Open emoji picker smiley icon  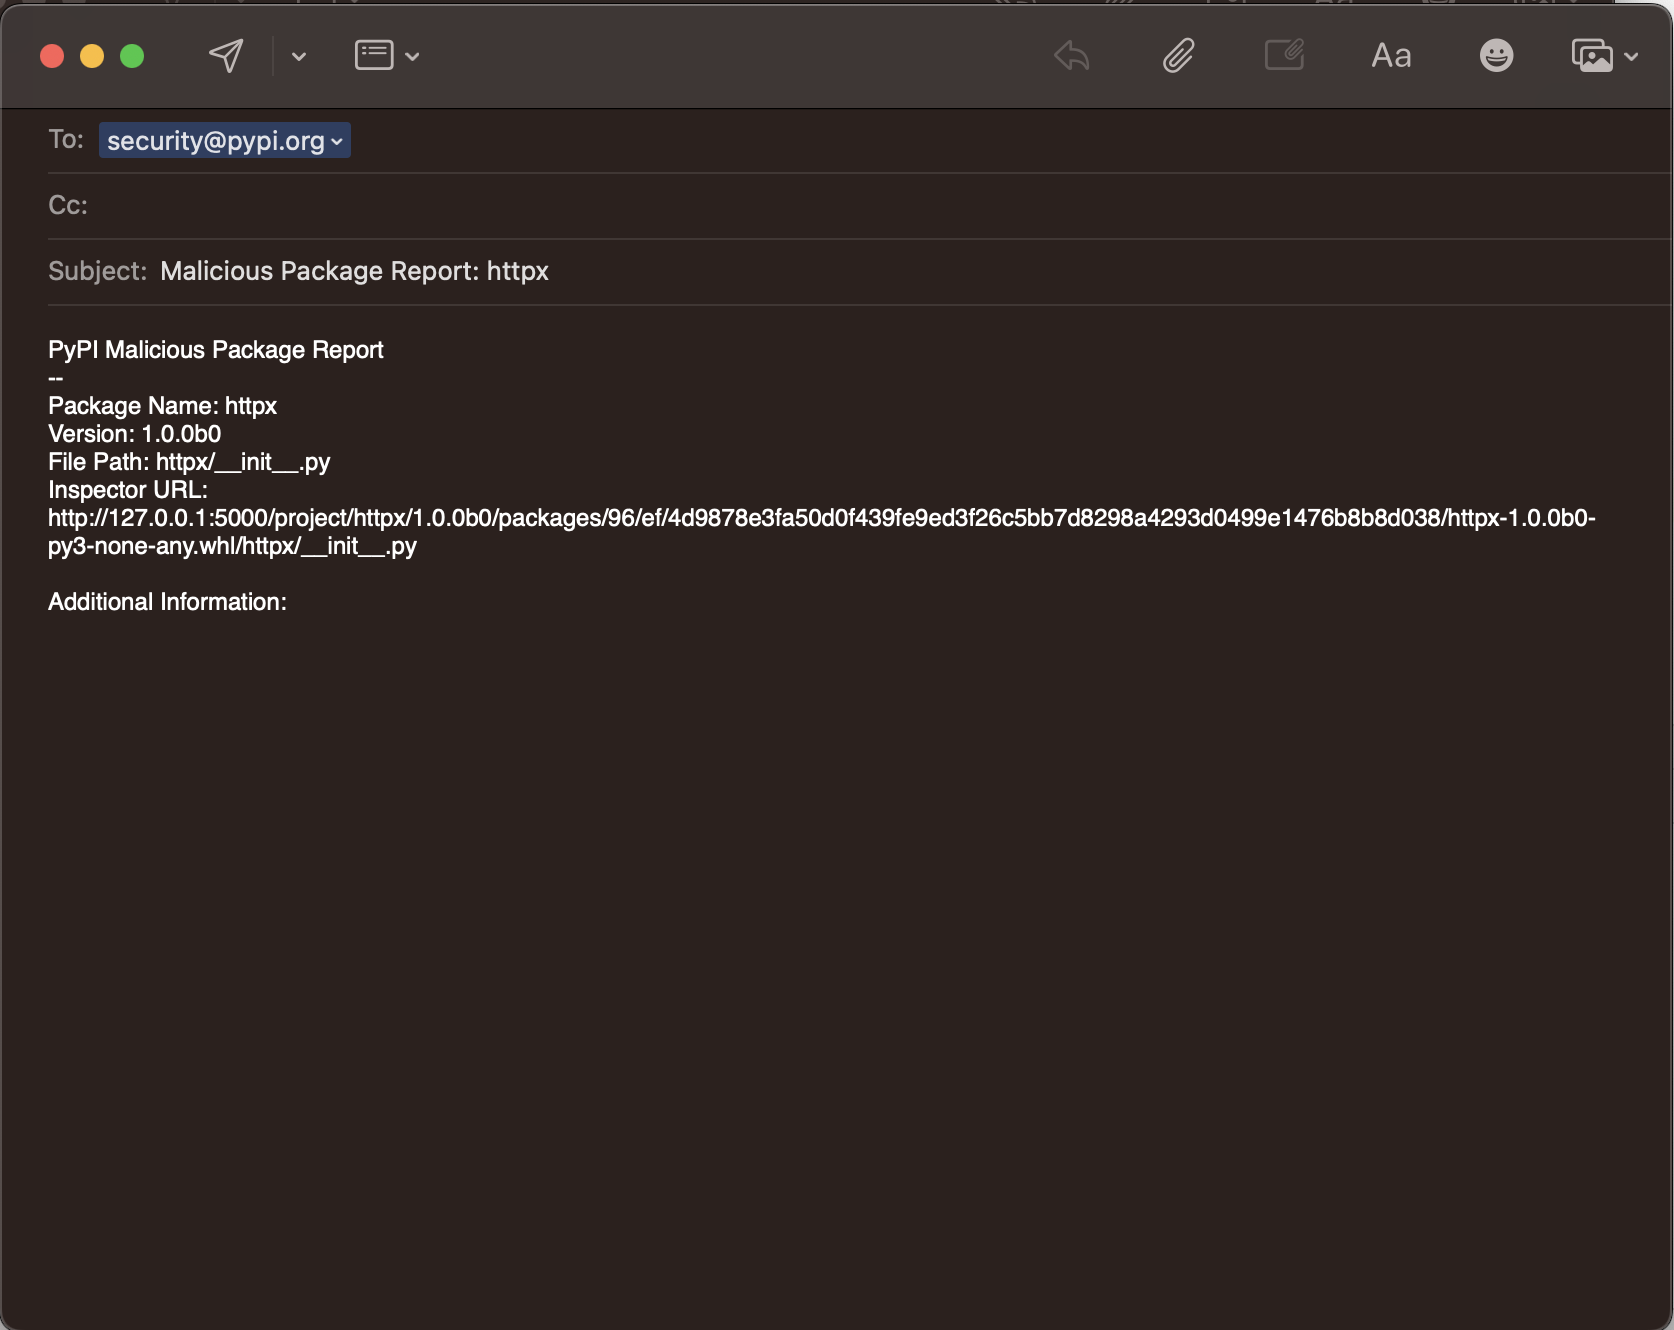coord(1496,56)
